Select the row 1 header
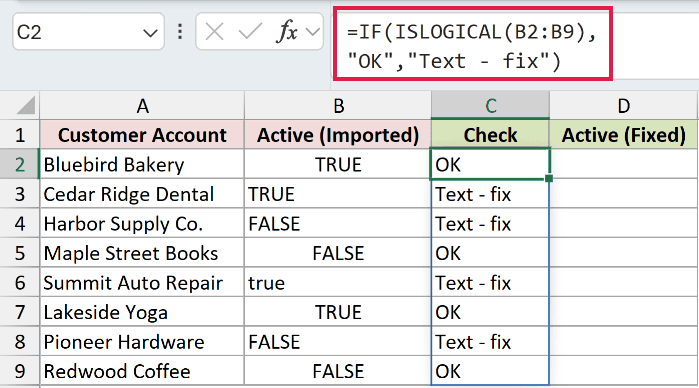The height and width of the screenshot is (388, 699). click(x=20, y=135)
